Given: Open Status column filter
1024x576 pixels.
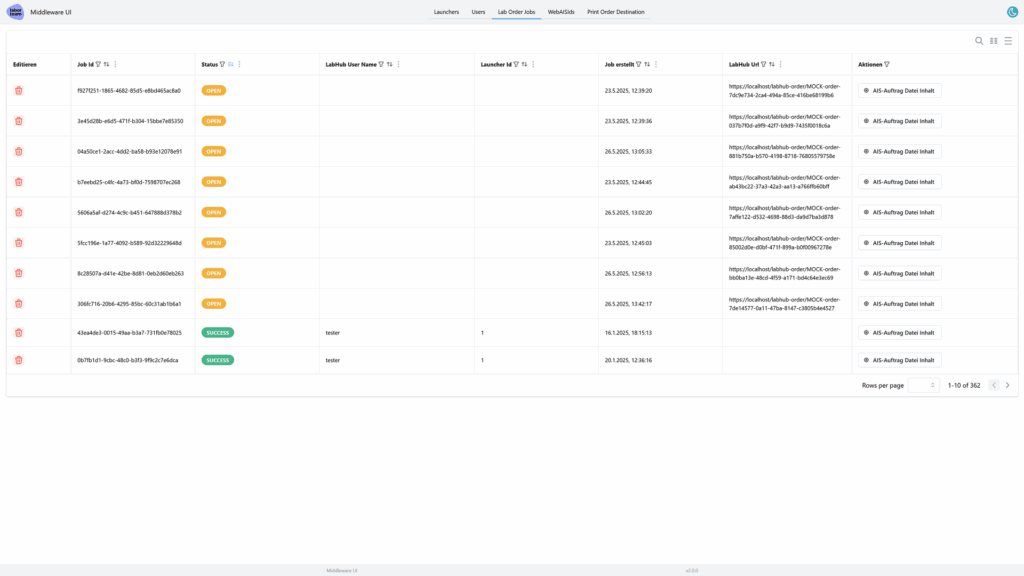Looking at the screenshot, I should click(x=222, y=65).
